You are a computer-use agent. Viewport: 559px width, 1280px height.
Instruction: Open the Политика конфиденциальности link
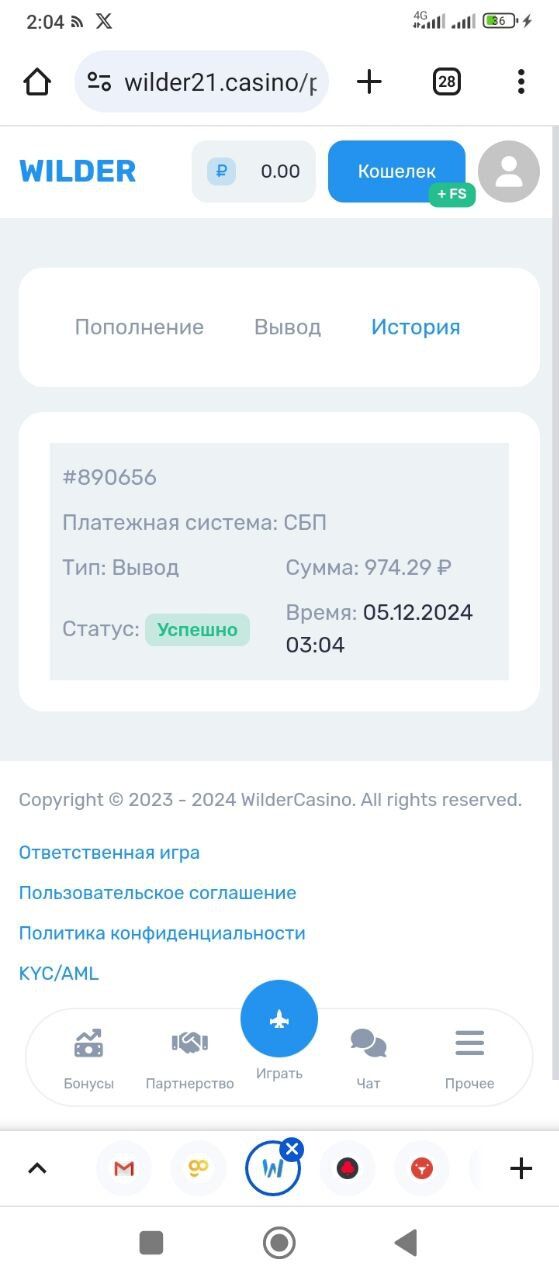click(x=162, y=933)
